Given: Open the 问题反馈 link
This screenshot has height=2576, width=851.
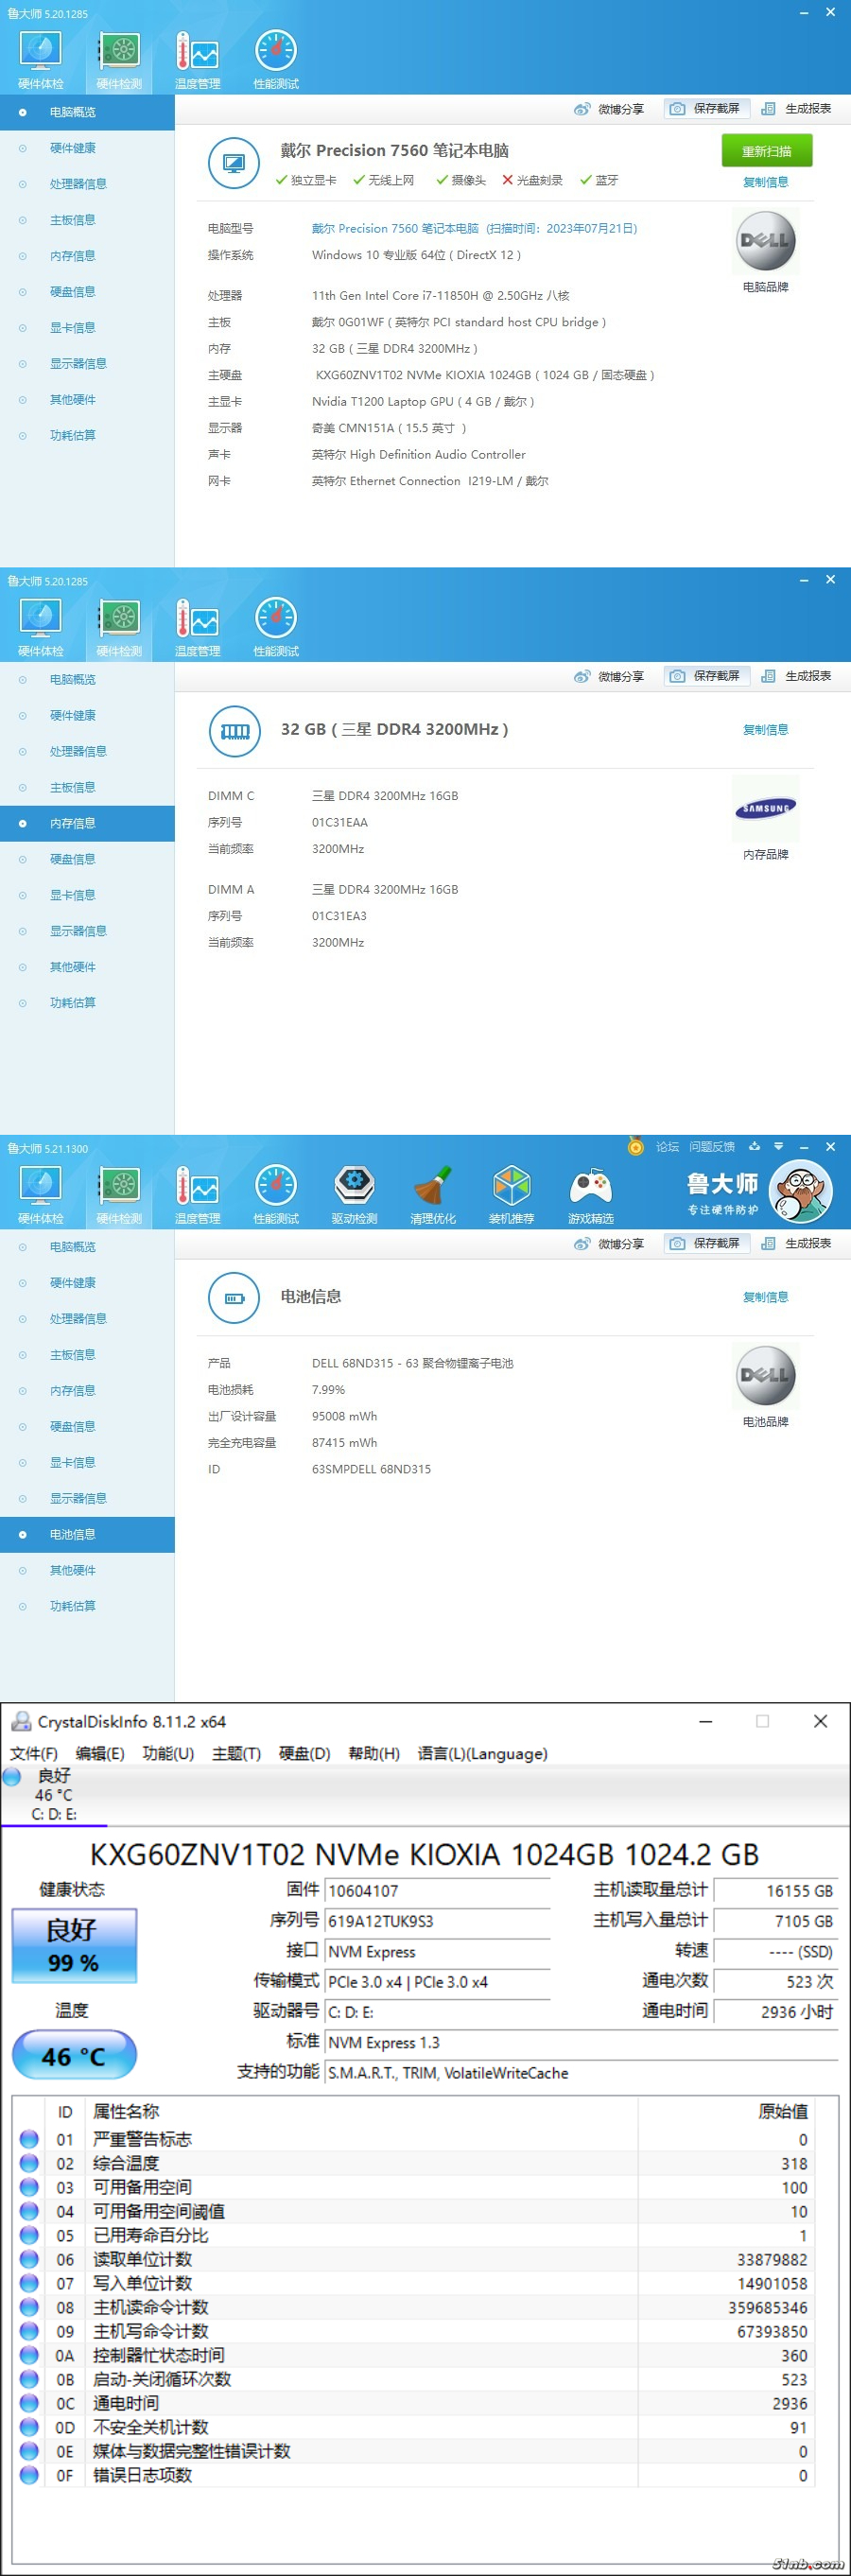Looking at the screenshot, I should [712, 1147].
